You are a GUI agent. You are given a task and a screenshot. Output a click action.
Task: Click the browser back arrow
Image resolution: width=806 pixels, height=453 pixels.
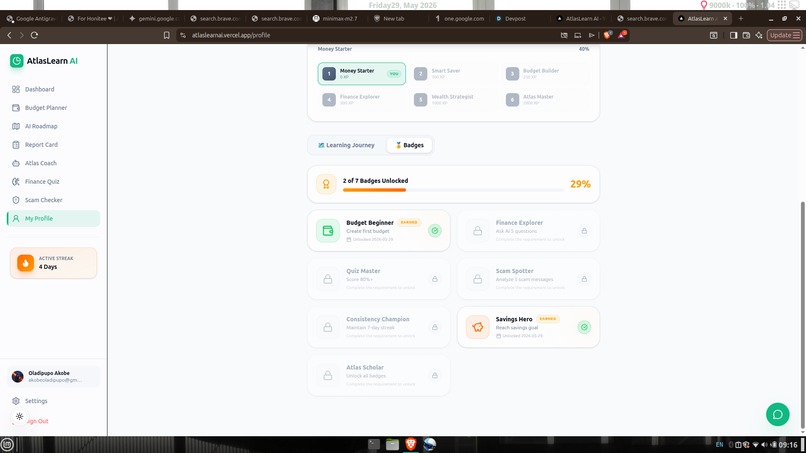pyautogui.click(x=9, y=35)
